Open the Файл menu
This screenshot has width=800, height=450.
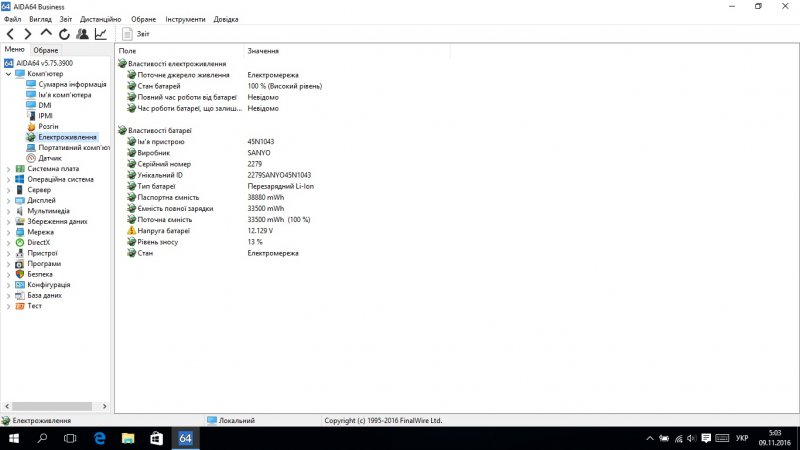coord(12,19)
